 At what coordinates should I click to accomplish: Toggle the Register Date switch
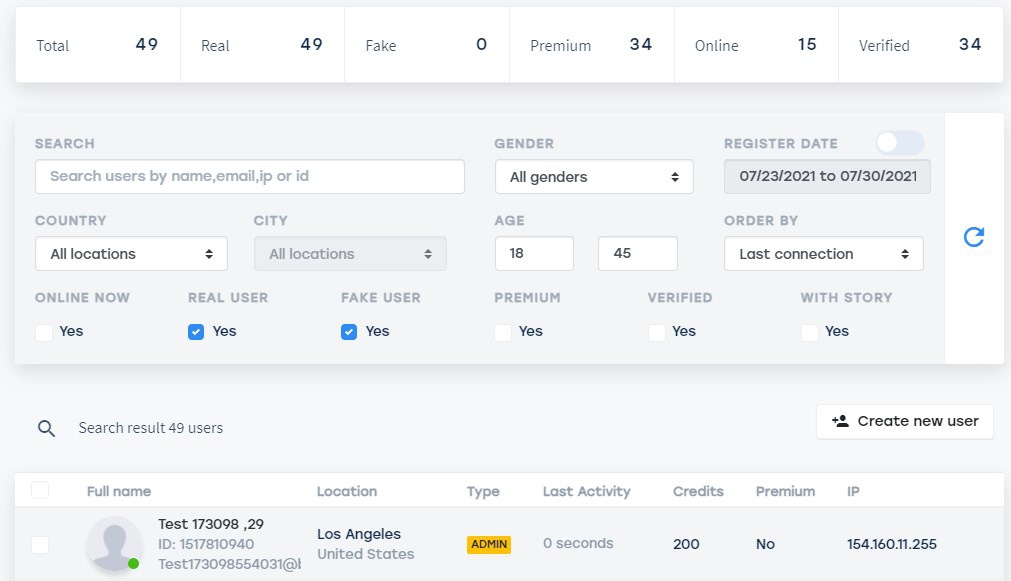click(x=899, y=143)
